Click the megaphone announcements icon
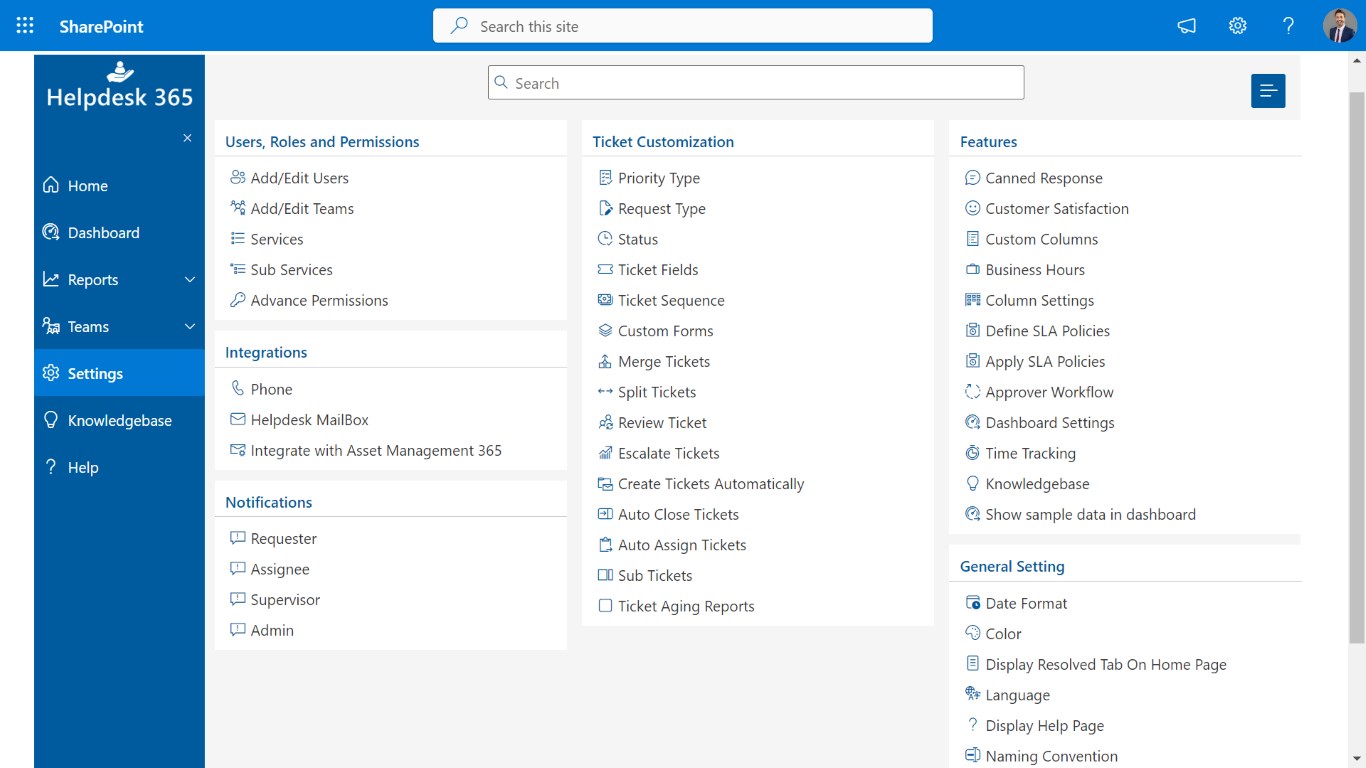This screenshot has height=768, width=1366. (1186, 26)
